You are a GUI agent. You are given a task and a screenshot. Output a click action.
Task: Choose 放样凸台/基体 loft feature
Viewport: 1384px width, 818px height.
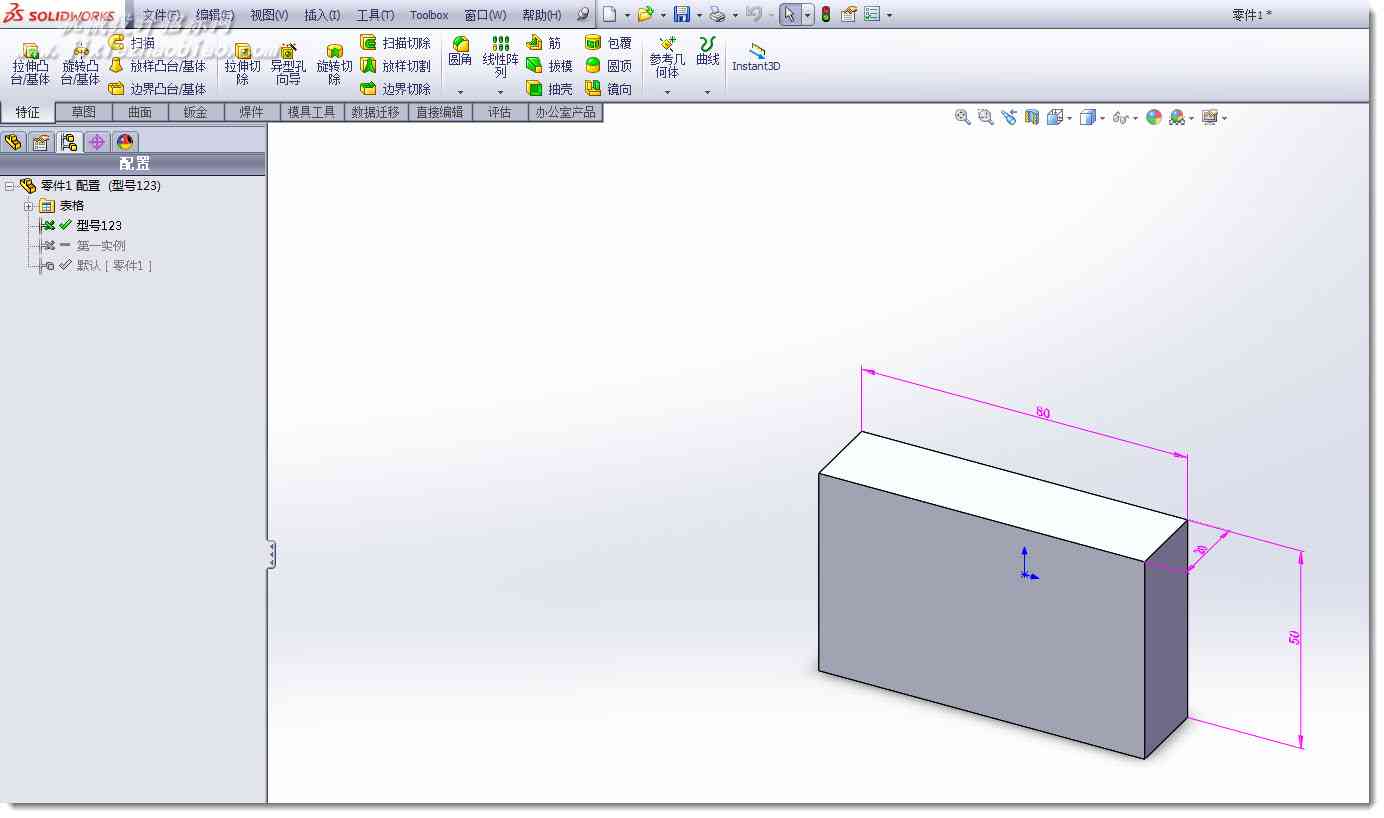157,66
